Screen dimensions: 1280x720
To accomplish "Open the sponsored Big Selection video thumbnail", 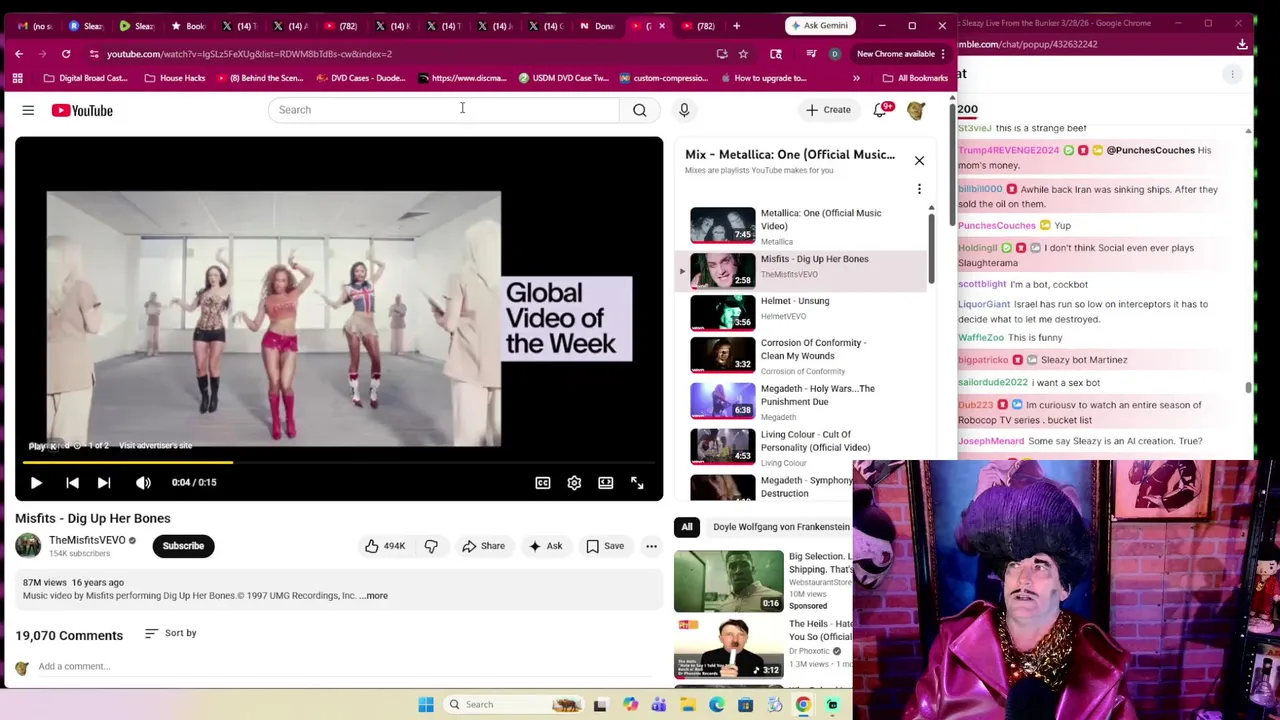I will 729,581.
